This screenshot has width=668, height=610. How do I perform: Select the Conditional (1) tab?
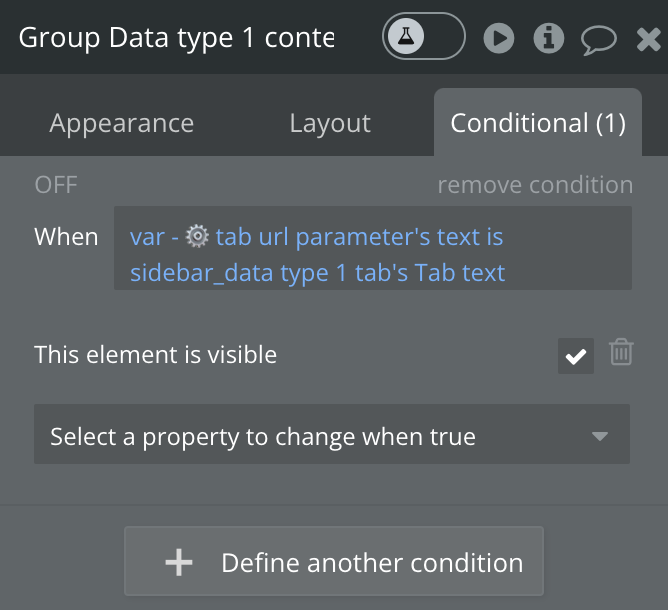(x=538, y=123)
